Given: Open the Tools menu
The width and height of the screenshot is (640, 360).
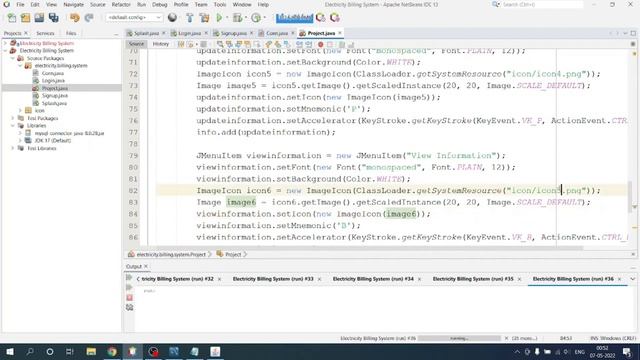Looking at the screenshot, I should [x=220, y=4].
